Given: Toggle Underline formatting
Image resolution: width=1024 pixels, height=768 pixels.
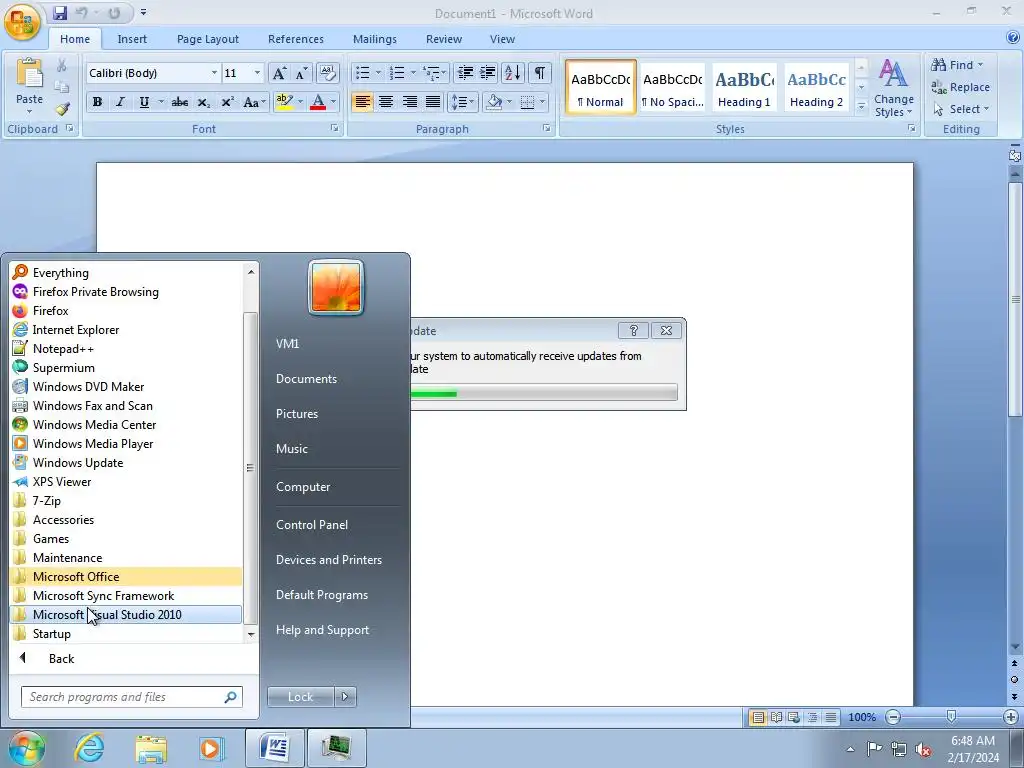Looking at the screenshot, I should coord(144,102).
